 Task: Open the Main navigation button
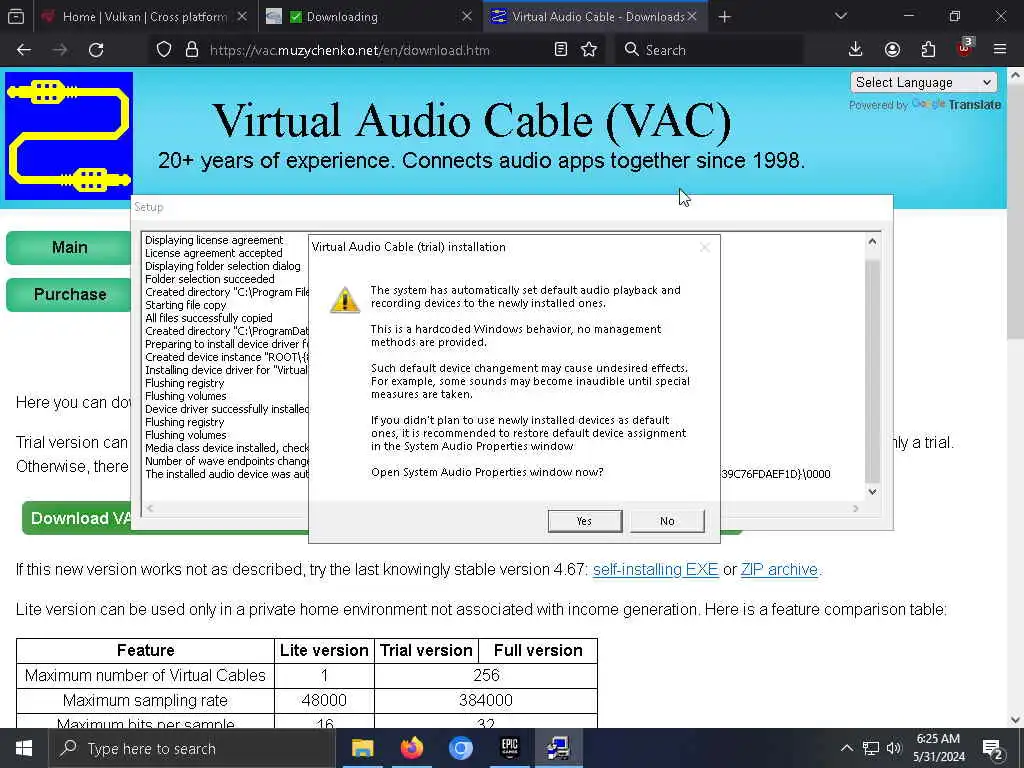coord(69,248)
